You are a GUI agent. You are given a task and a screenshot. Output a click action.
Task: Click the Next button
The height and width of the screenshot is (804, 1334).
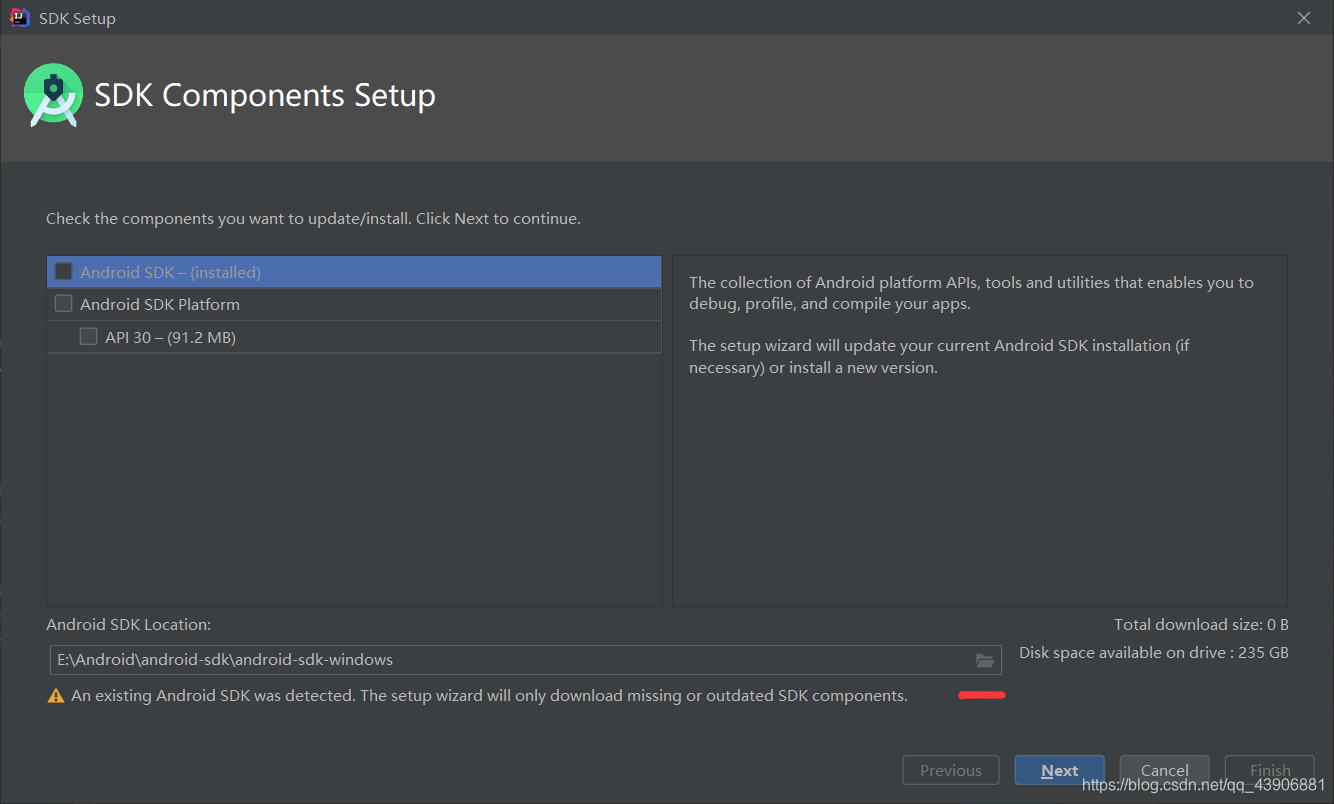tap(1059, 770)
